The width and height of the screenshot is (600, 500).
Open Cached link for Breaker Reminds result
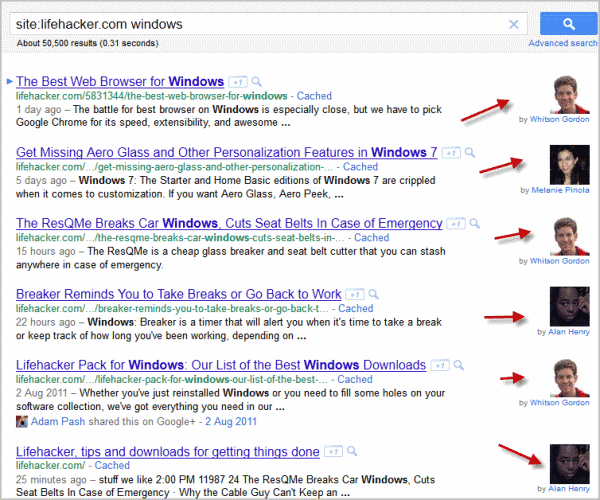(x=355, y=308)
